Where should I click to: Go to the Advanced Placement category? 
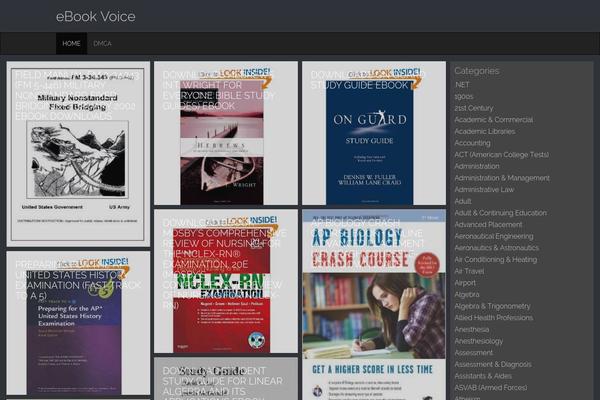point(488,225)
